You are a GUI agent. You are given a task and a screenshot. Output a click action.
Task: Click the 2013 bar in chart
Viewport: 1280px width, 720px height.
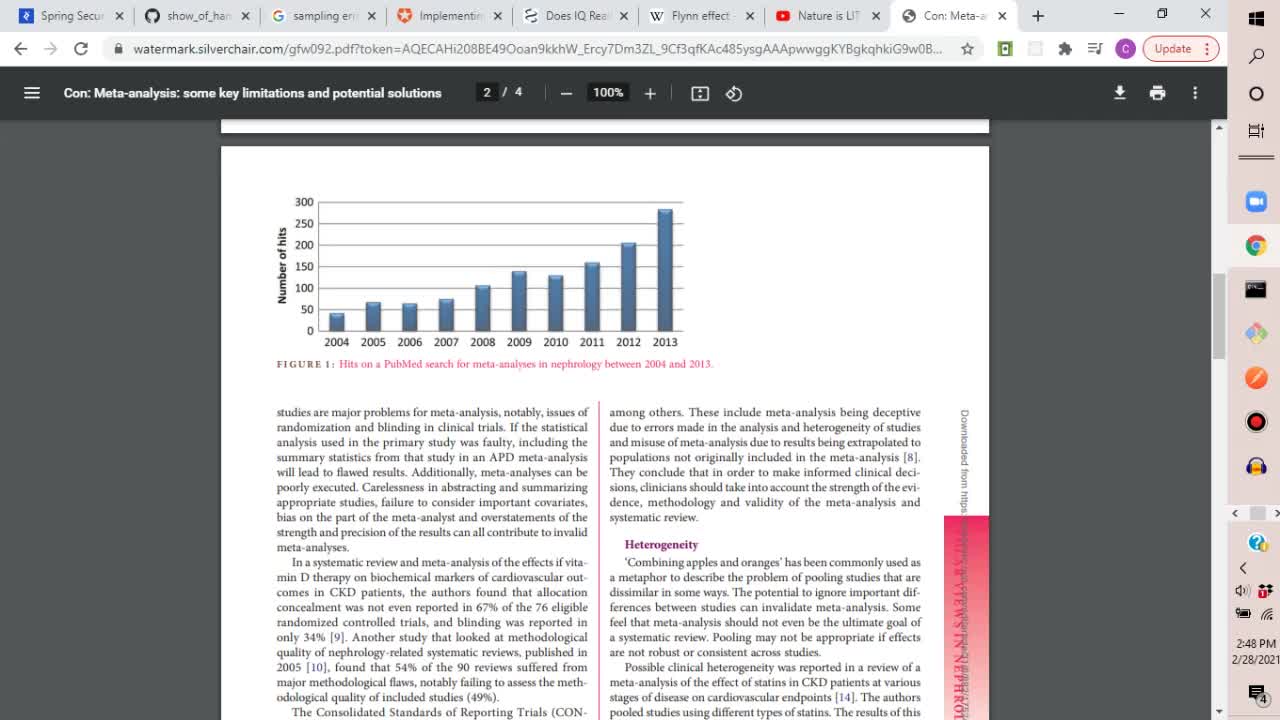click(x=665, y=270)
